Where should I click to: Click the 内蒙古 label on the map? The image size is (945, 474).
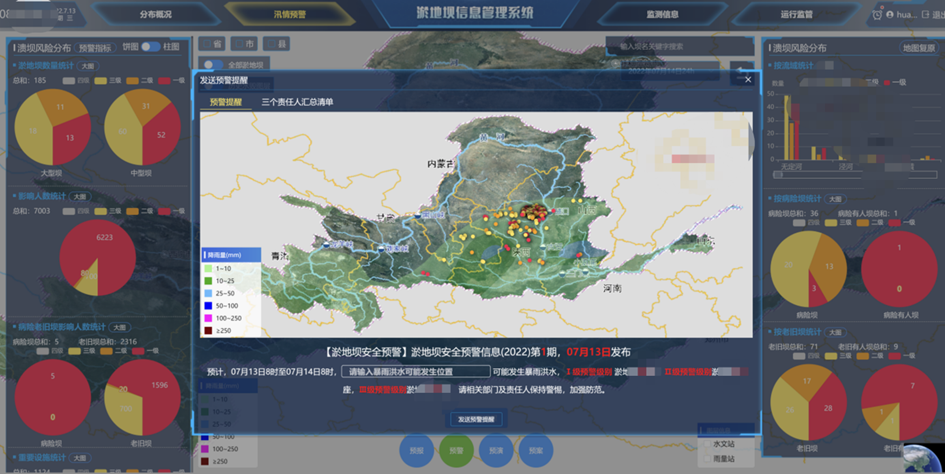[x=439, y=164]
